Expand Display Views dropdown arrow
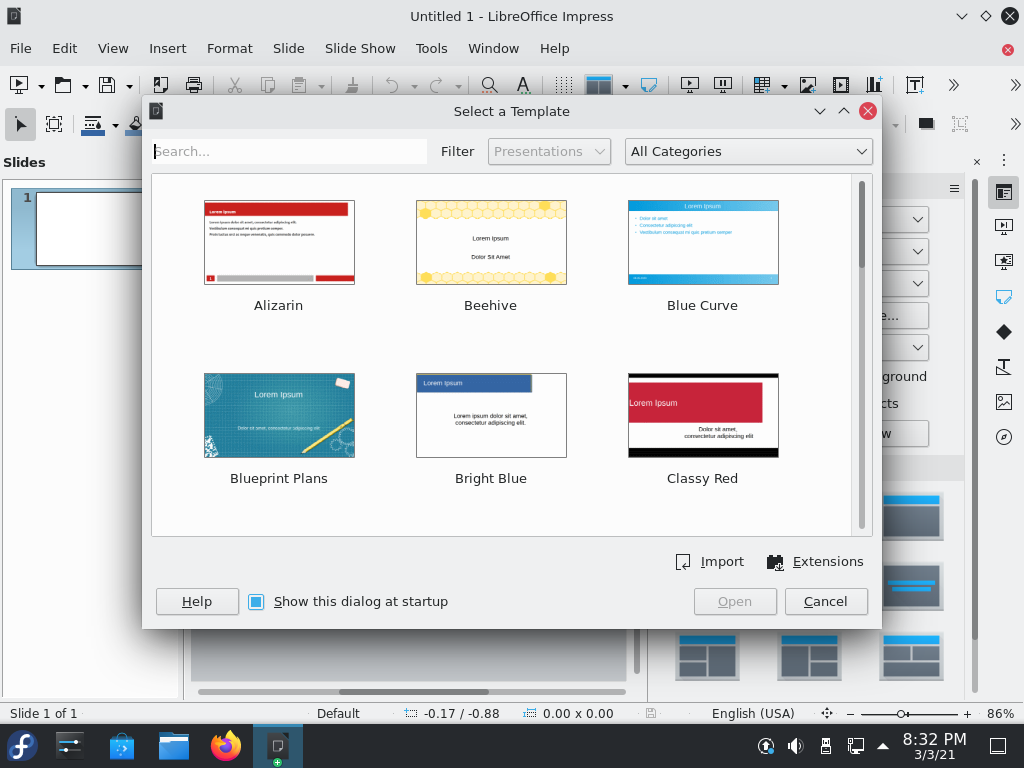1024x768 pixels. (625, 86)
